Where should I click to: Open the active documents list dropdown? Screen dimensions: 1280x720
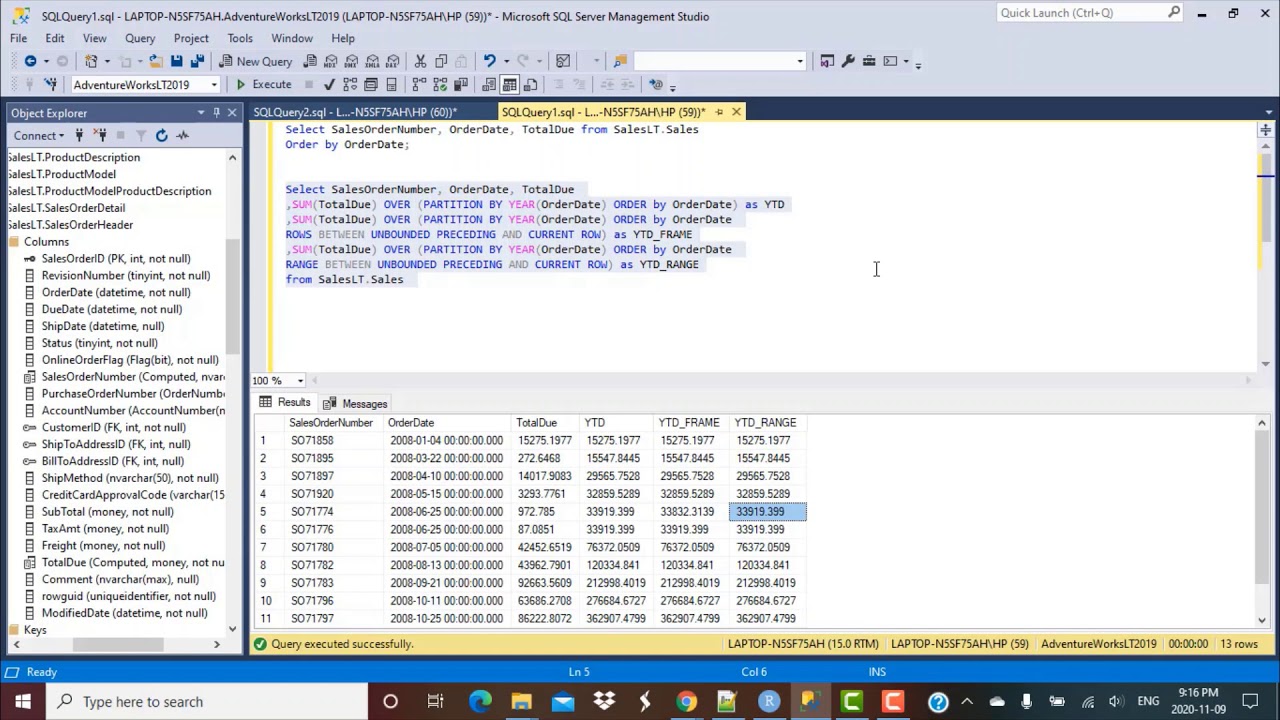tap(1269, 112)
